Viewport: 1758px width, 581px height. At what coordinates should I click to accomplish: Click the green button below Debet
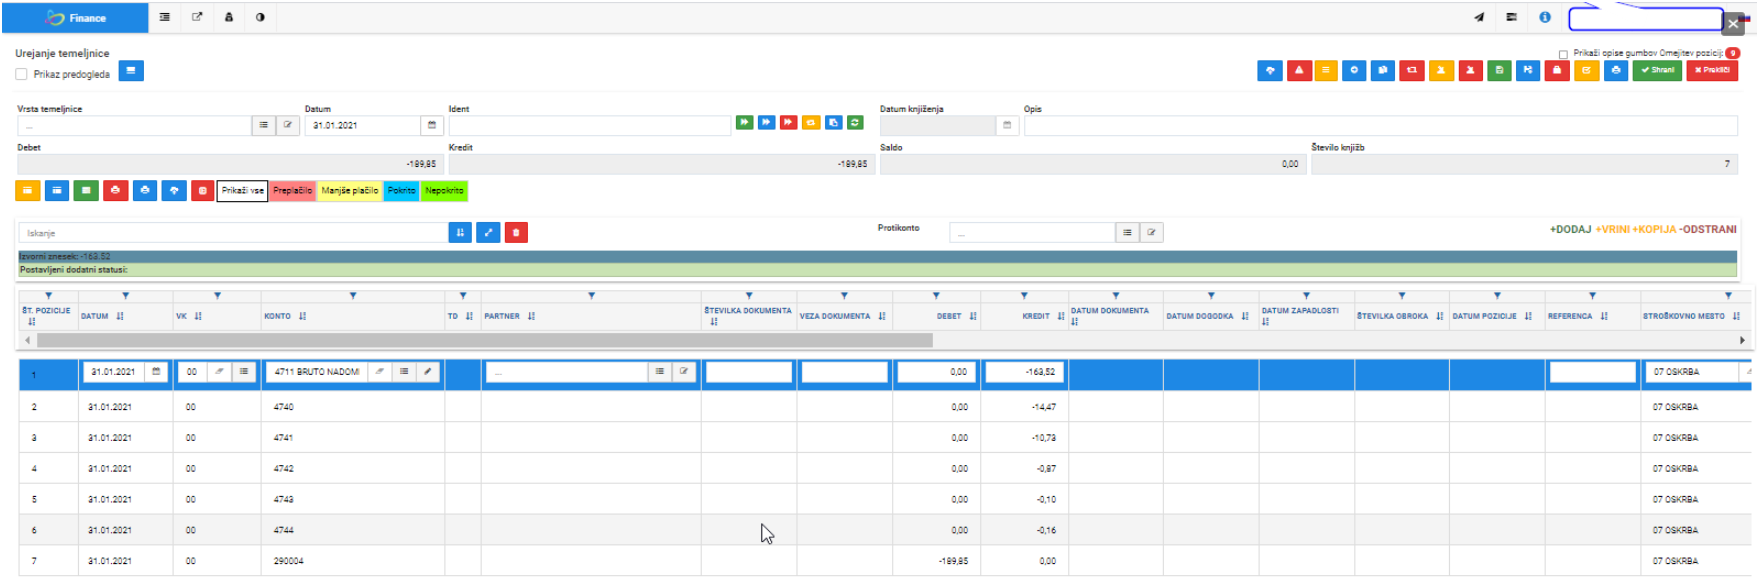86,190
